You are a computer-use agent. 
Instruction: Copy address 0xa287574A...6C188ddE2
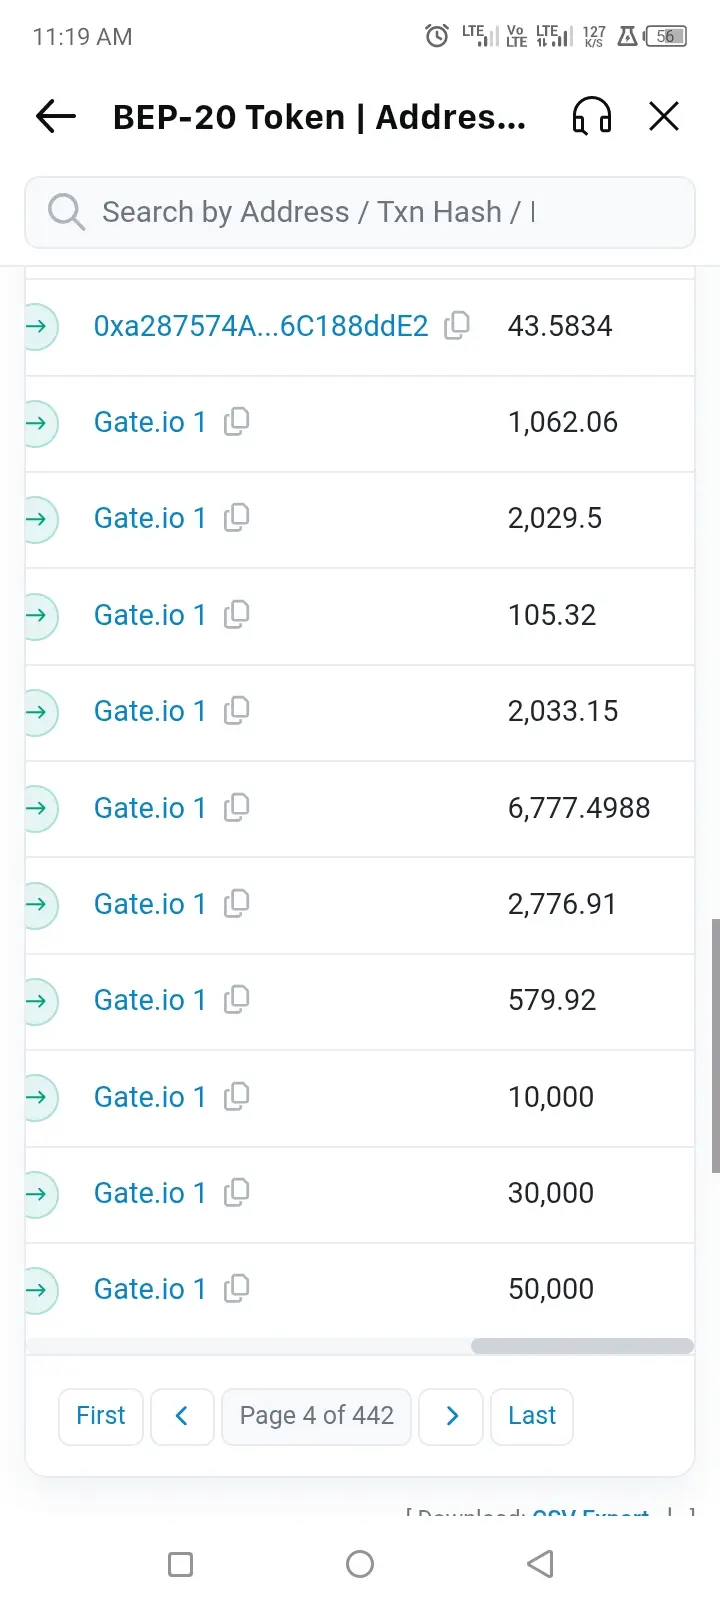pyautogui.click(x=457, y=325)
